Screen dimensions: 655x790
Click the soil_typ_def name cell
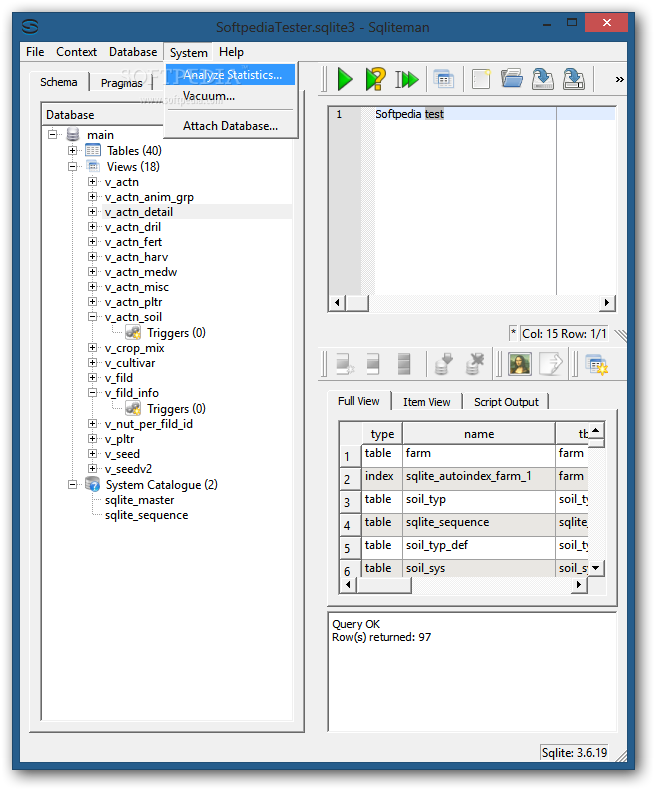point(479,548)
